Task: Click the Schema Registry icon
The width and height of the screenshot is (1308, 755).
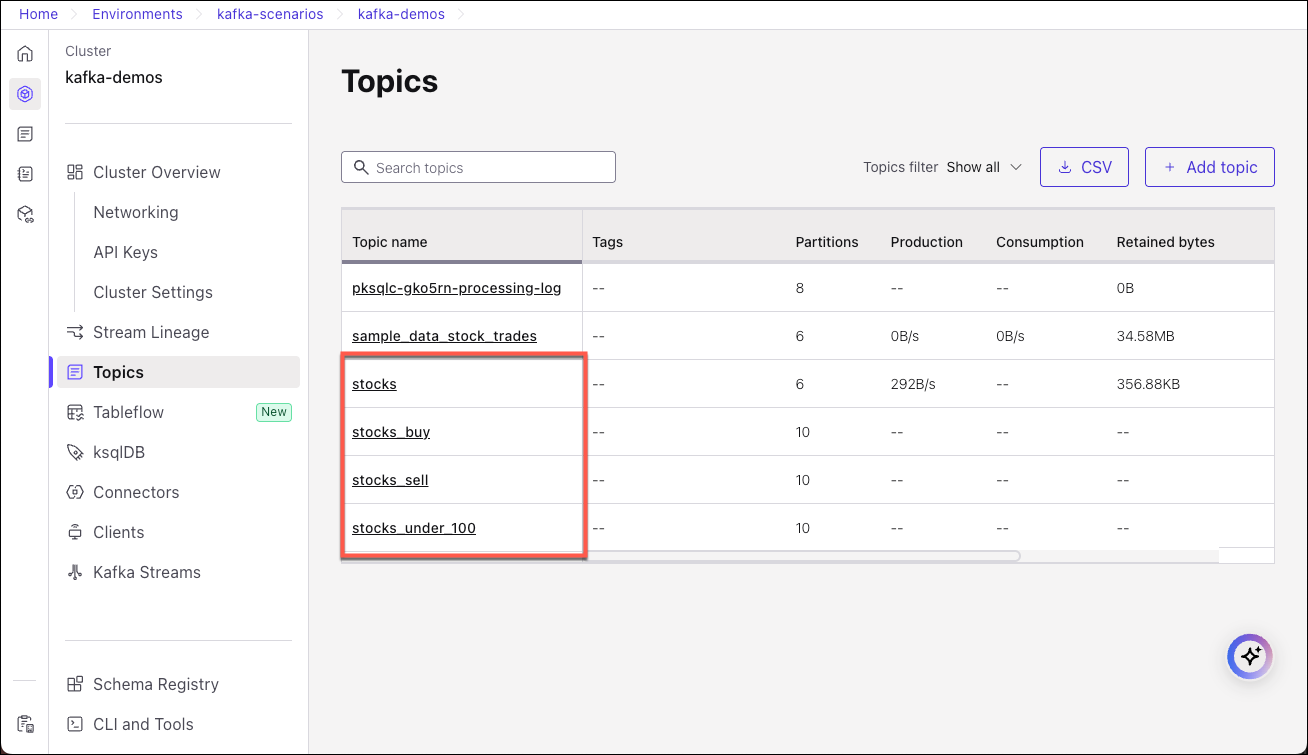Action: tap(75, 684)
